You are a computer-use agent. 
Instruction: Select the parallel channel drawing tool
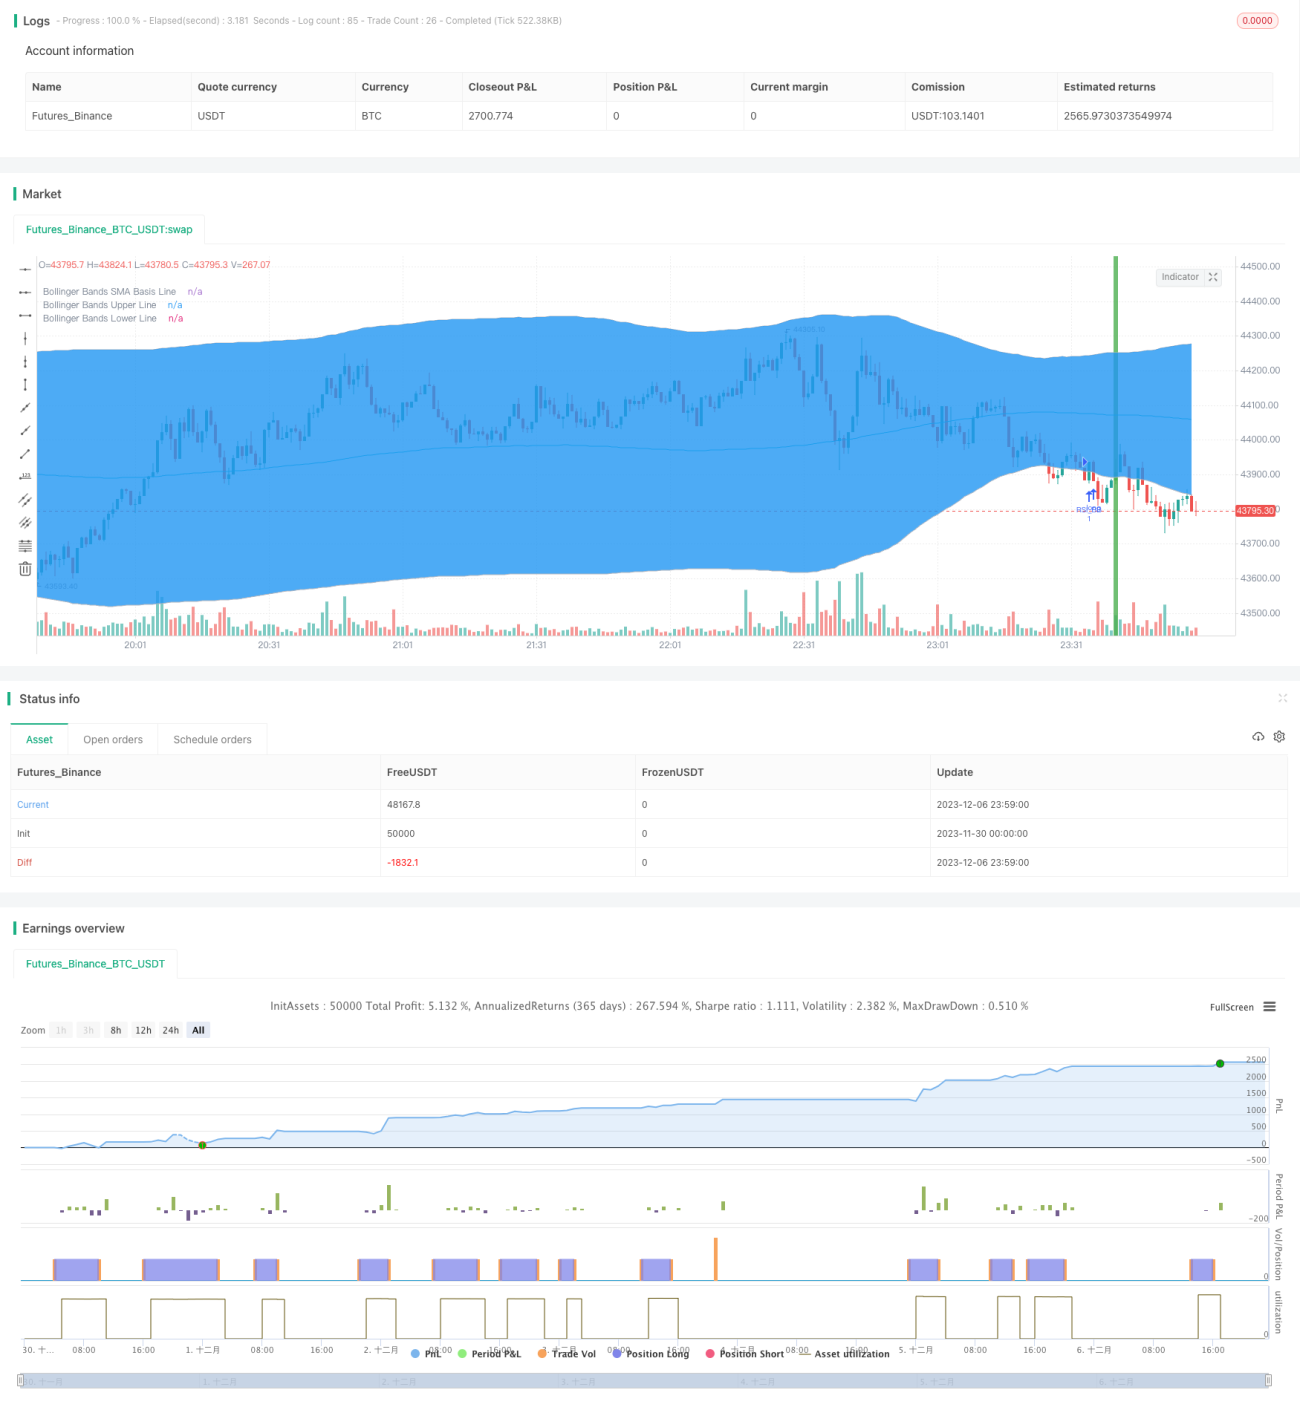tap(25, 499)
